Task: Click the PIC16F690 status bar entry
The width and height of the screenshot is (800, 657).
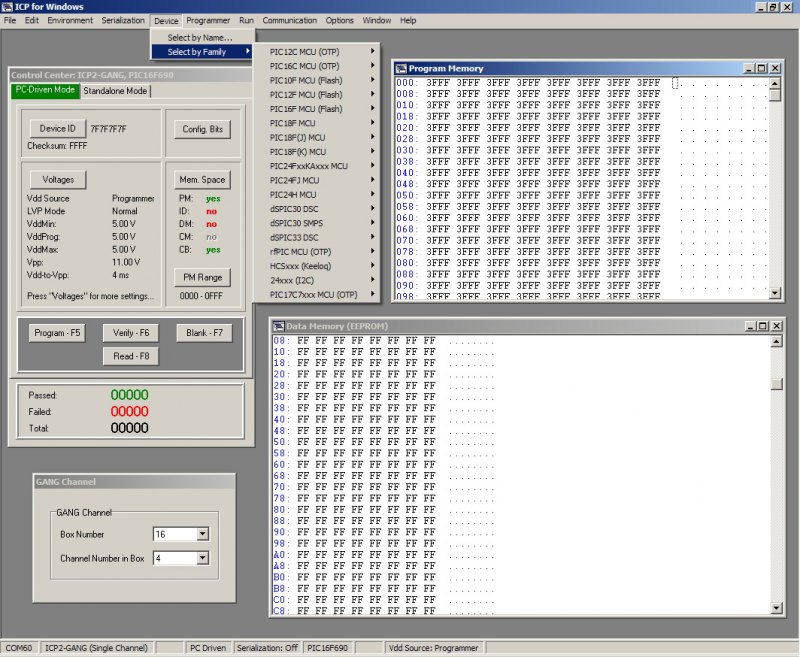Action: coord(328,648)
